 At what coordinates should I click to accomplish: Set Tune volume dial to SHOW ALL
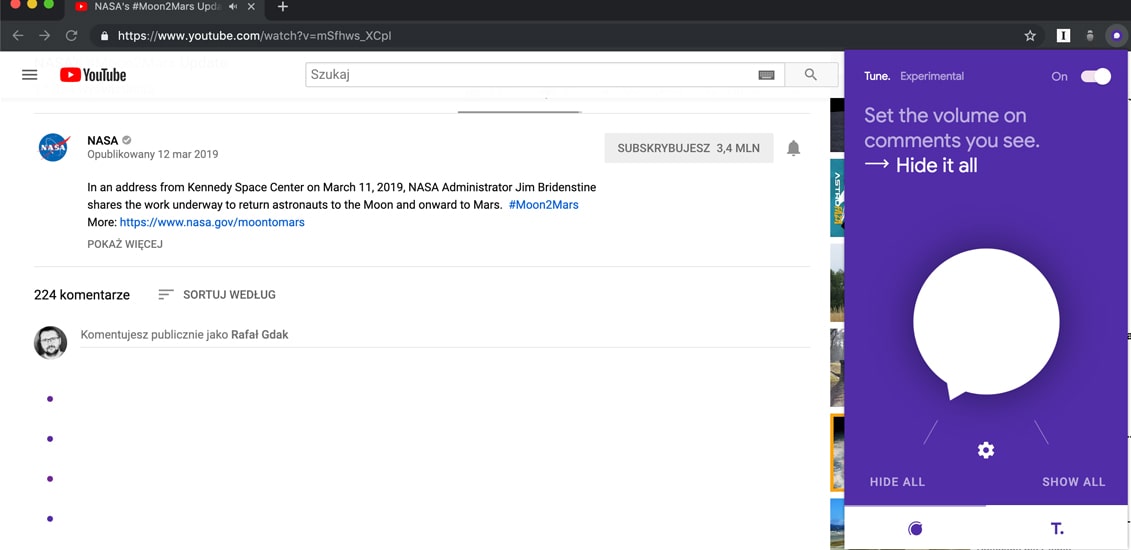pos(1073,482)
